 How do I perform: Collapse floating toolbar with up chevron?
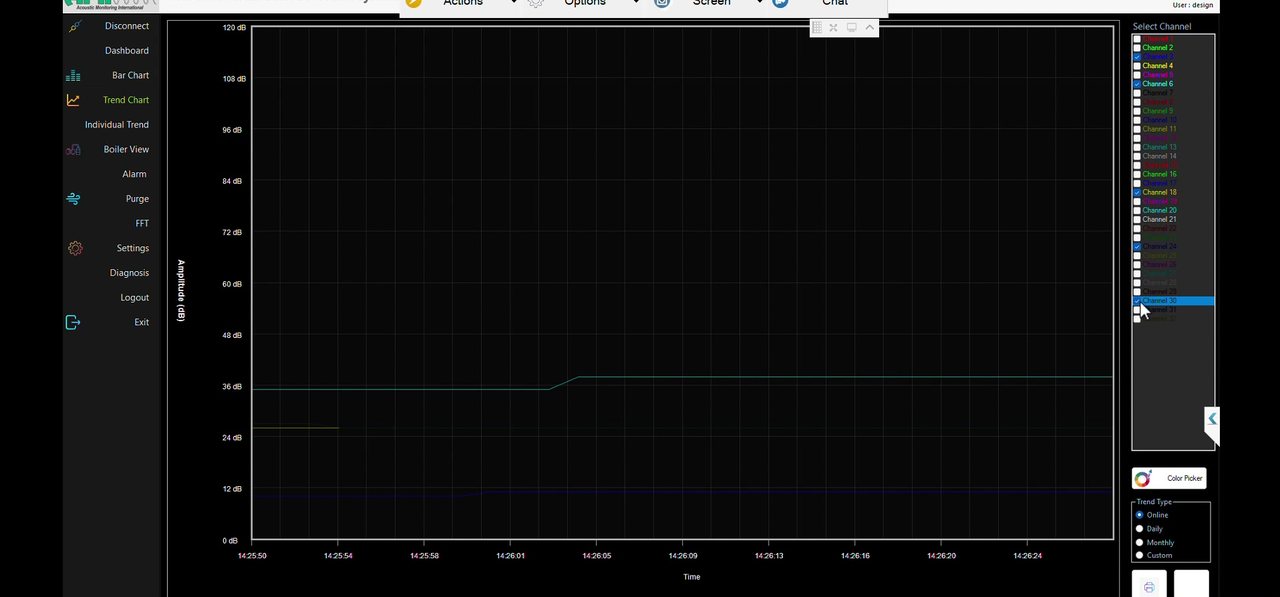[x=870, y=28]
